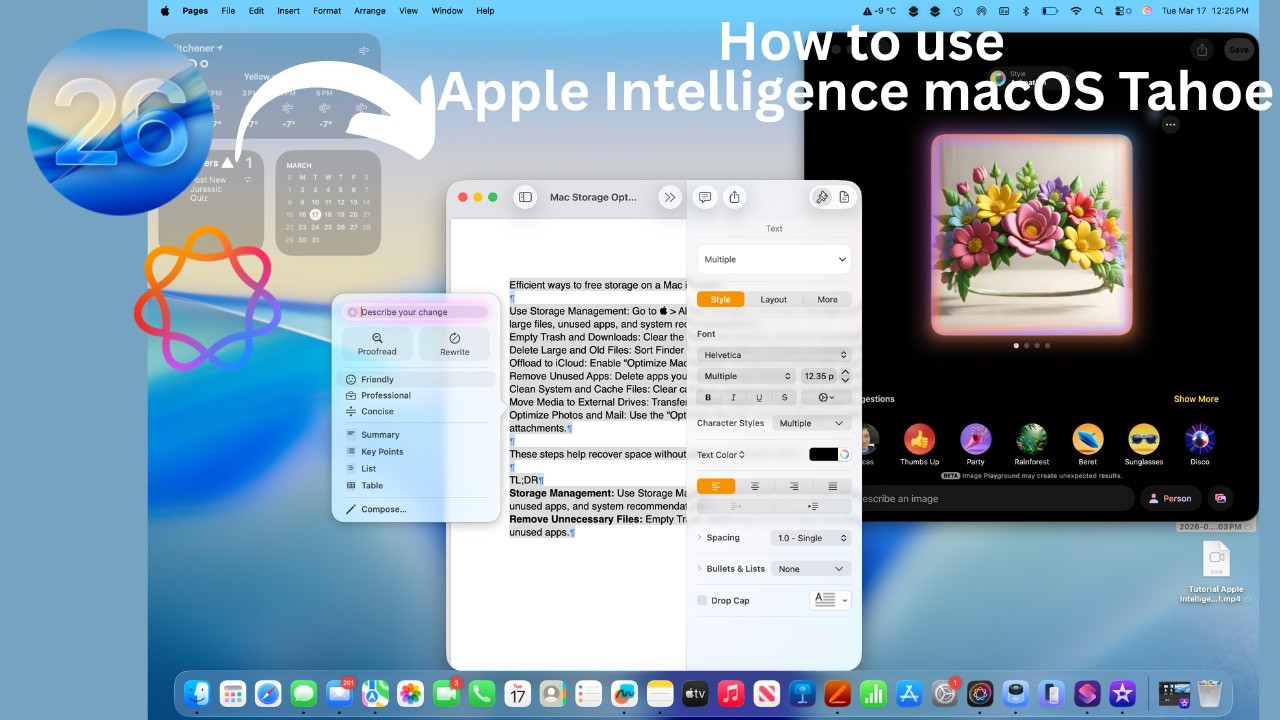
Task: Toggle the Pages sidebar view button
Action: pyautogui.click(x=525, y=197)
